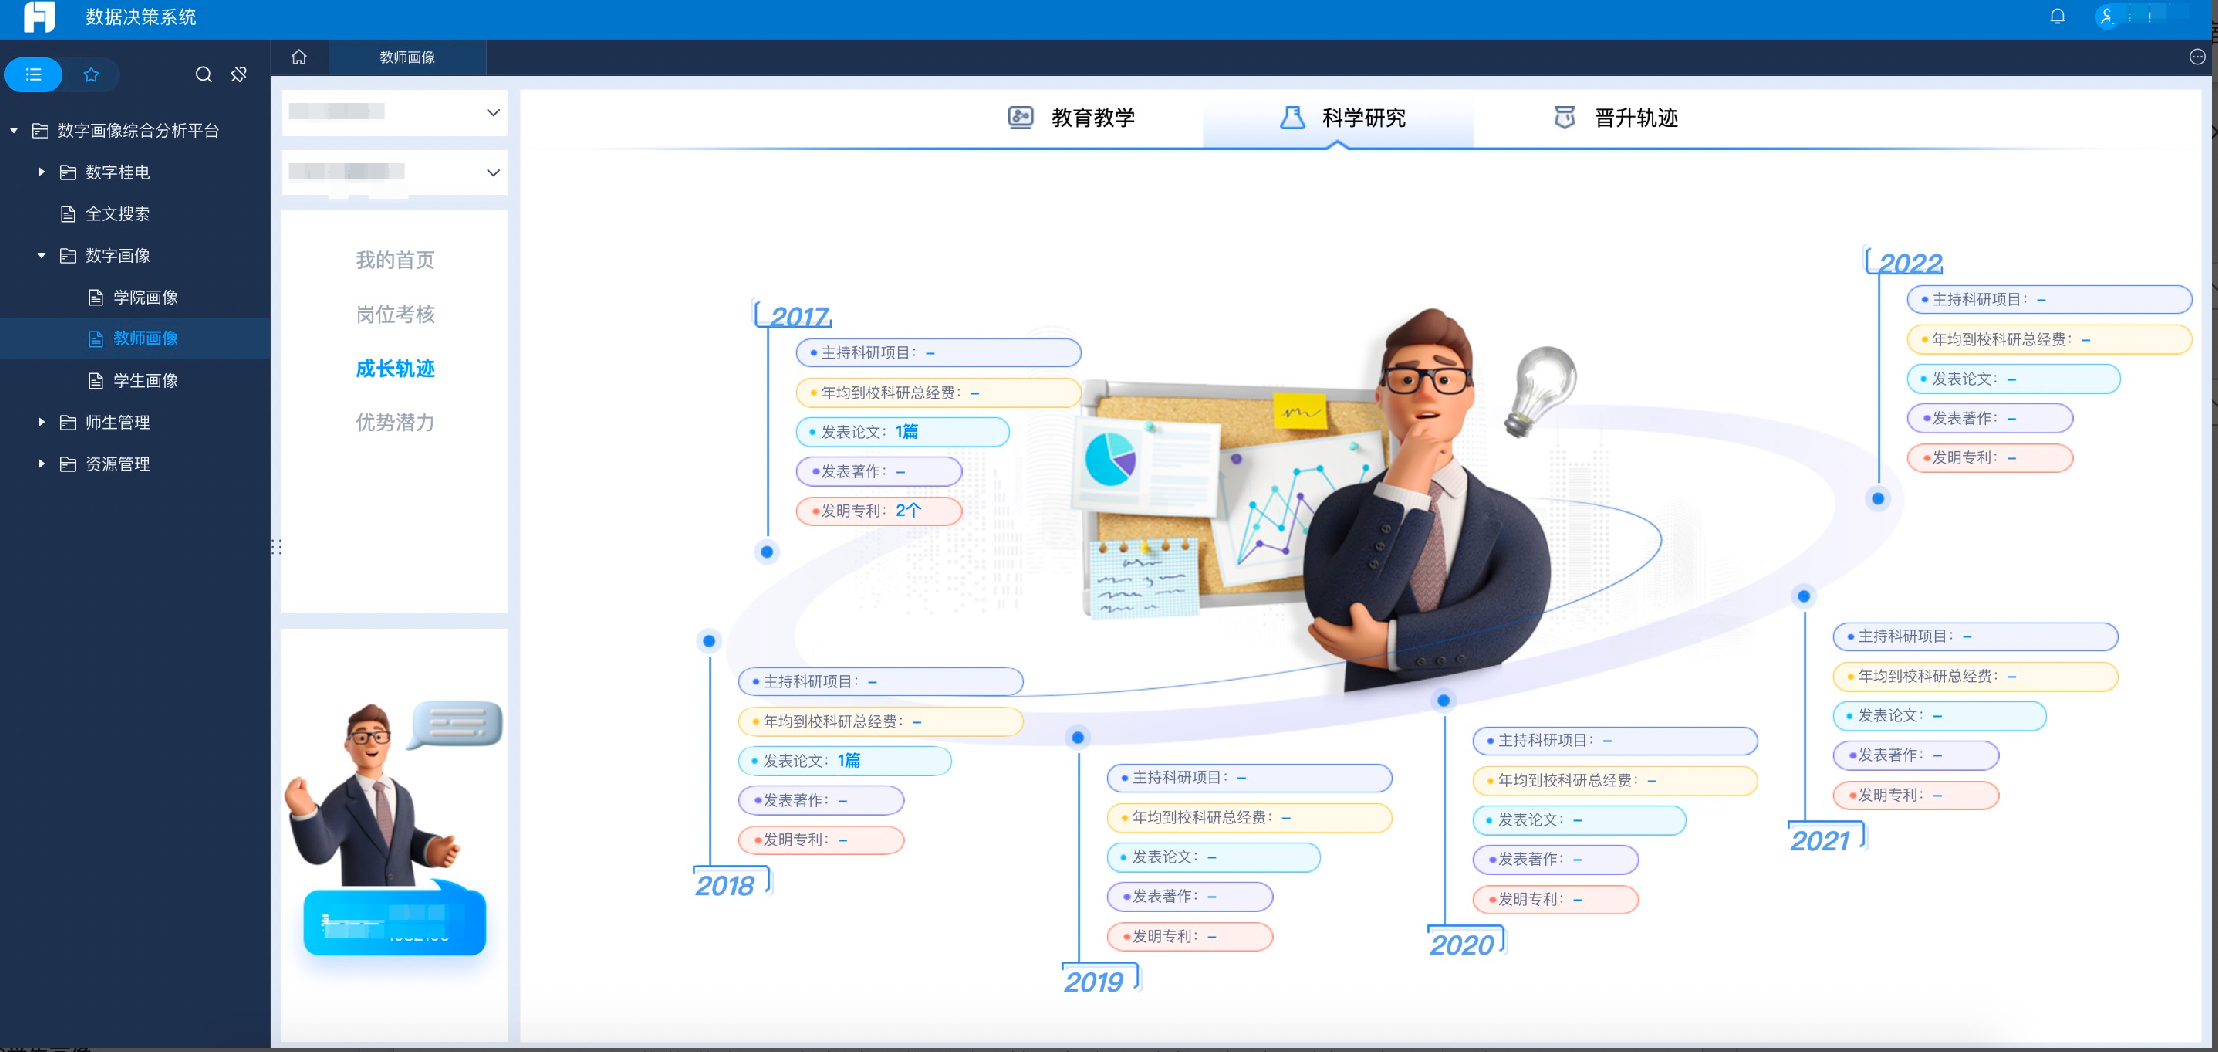Click the document icon beside 学生画像
This screenshot has height=1052, width=2218.
(x=96, y=380)
